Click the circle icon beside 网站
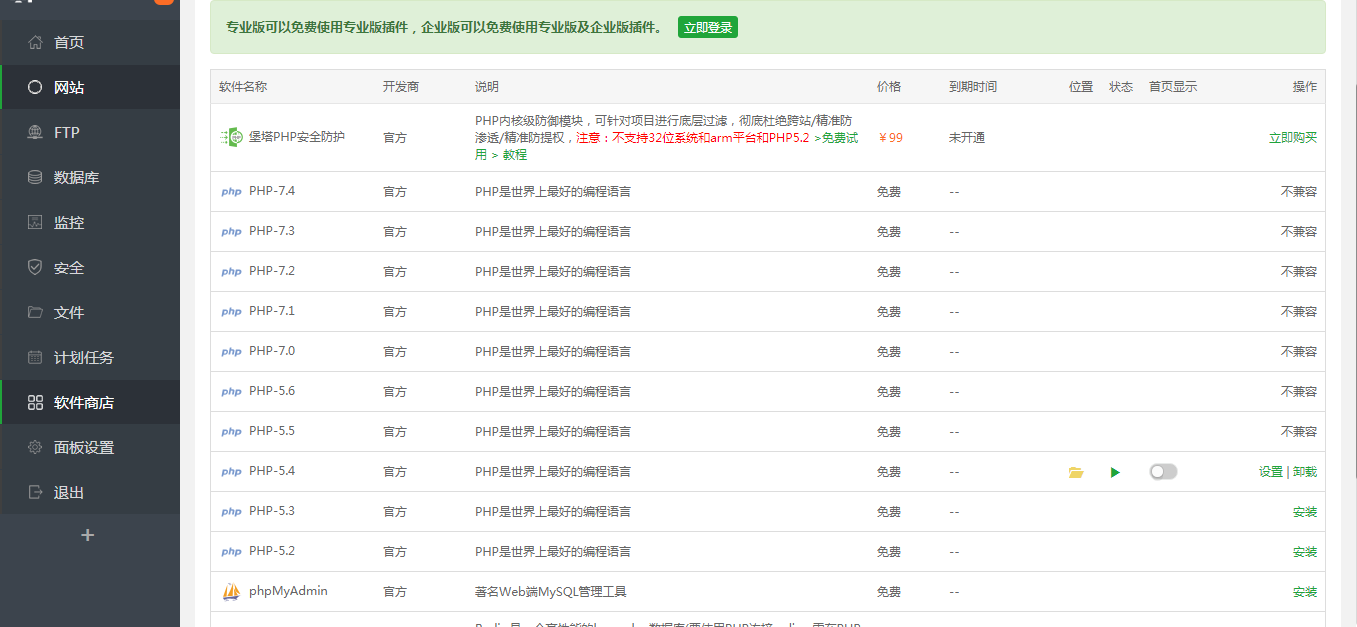The image size is (1357, 627). pyautogui.click(x=35, y=87)
